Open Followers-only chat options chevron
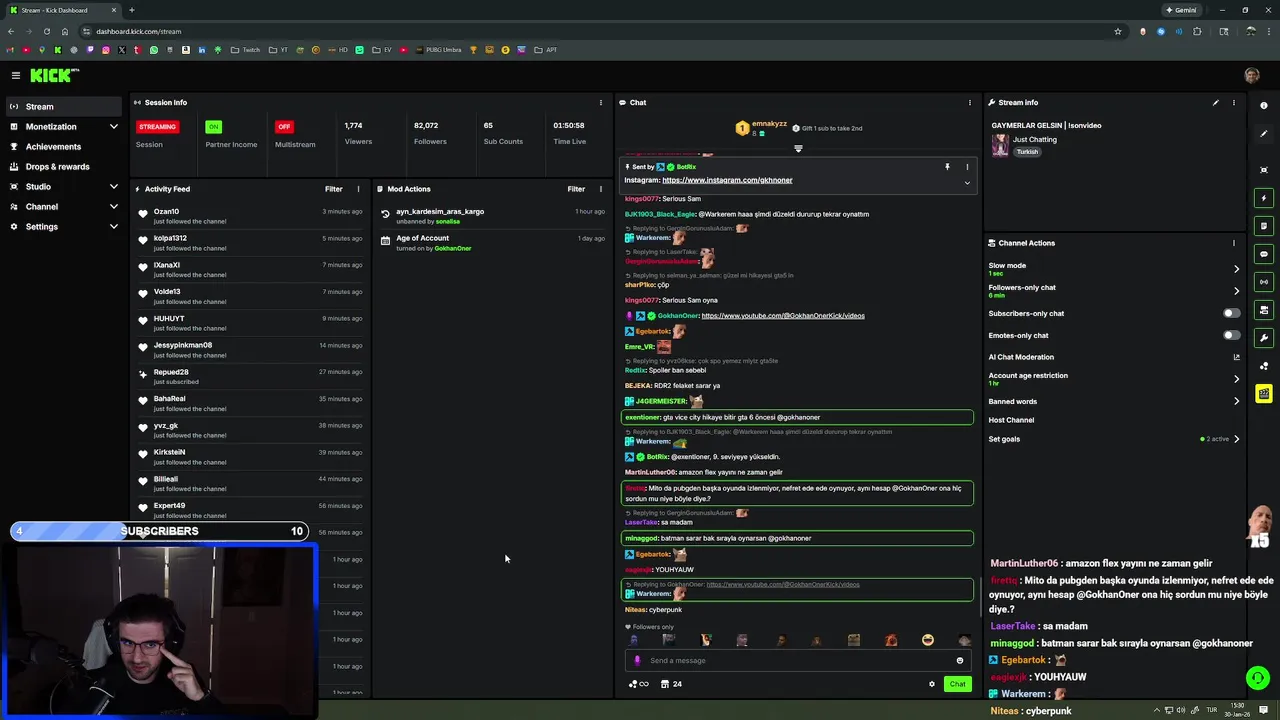The image size is (1280, 720). (1237, 291)
